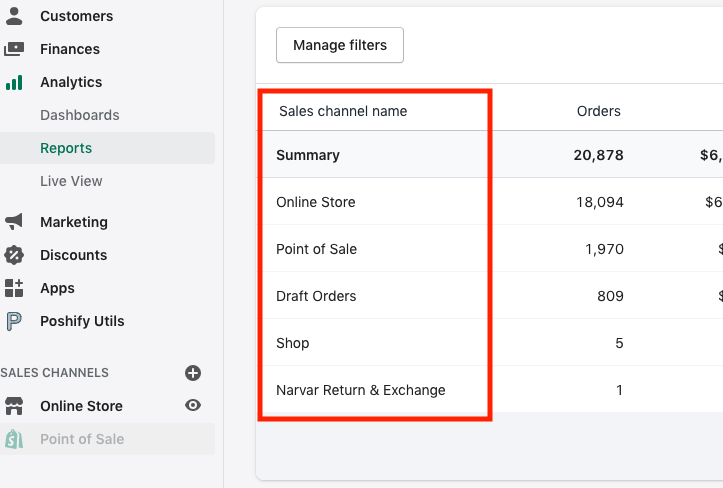Open Live View under Analytics
The height and width of the screenshot is (488, 723).
71,181
